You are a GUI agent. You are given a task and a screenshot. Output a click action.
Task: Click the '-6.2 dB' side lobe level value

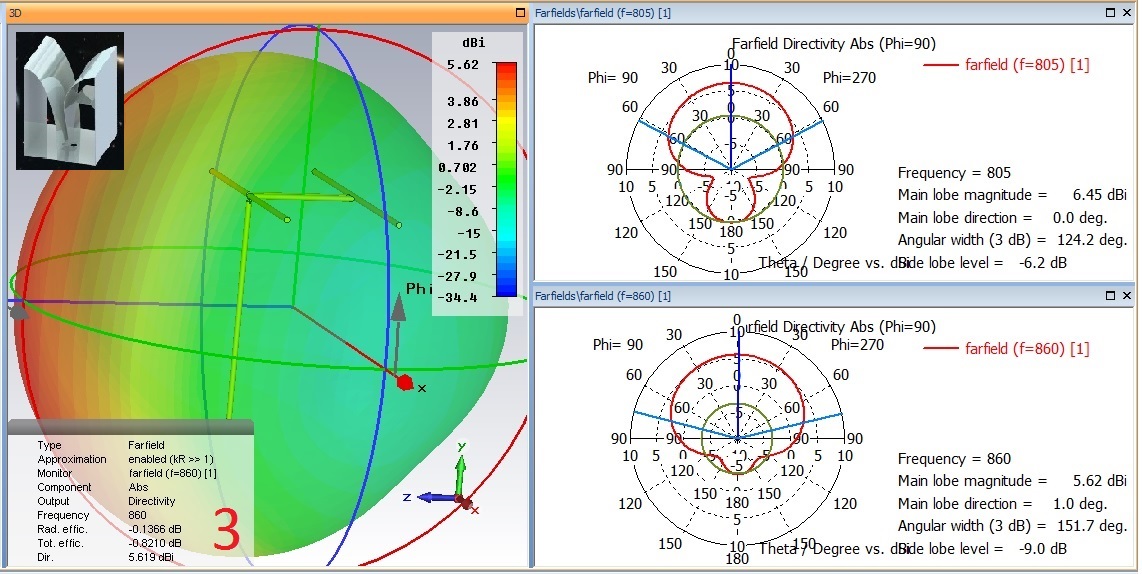coord(1043,262)
